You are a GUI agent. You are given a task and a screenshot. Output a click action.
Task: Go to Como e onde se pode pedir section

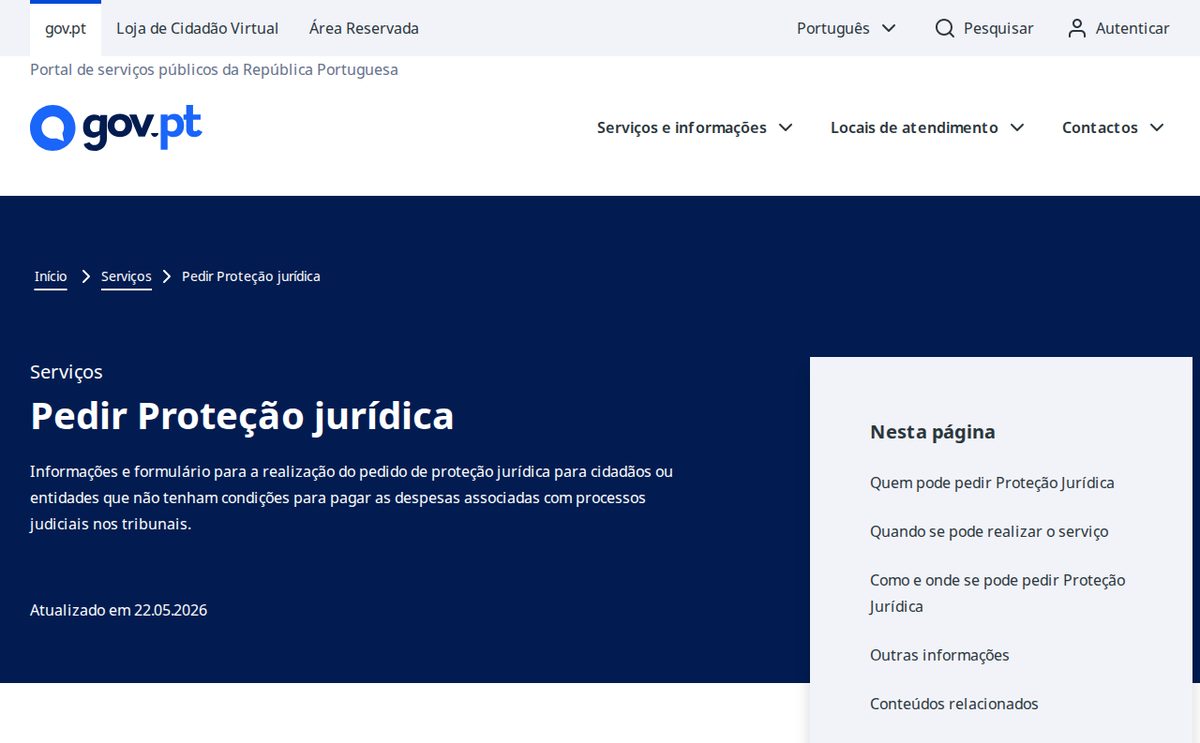click(x=998, y=593)
